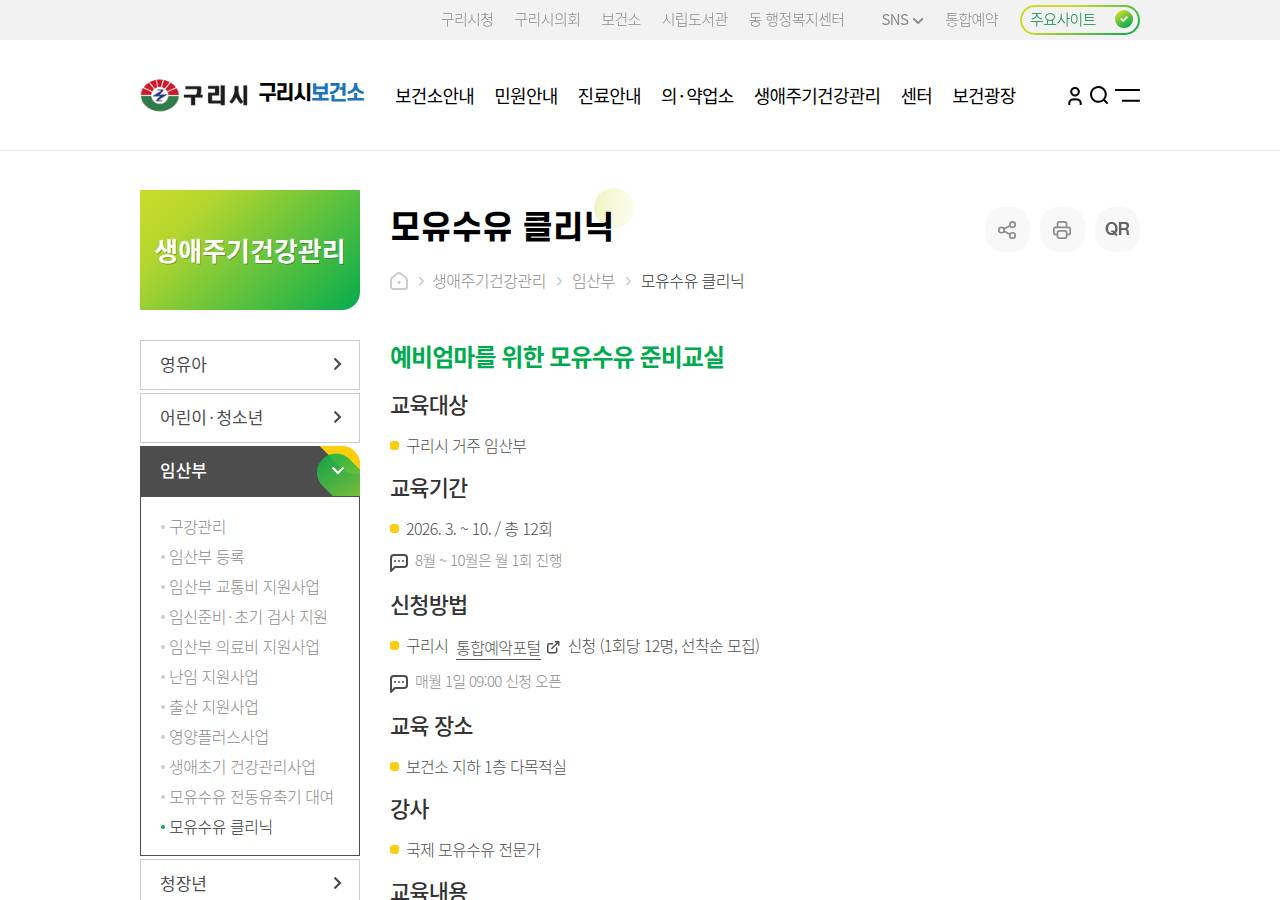Screen dimensions: 1280x900
Task: Click 임산부 in the breadcrumb
Action: pyautogui.click(x=593, y=281)
